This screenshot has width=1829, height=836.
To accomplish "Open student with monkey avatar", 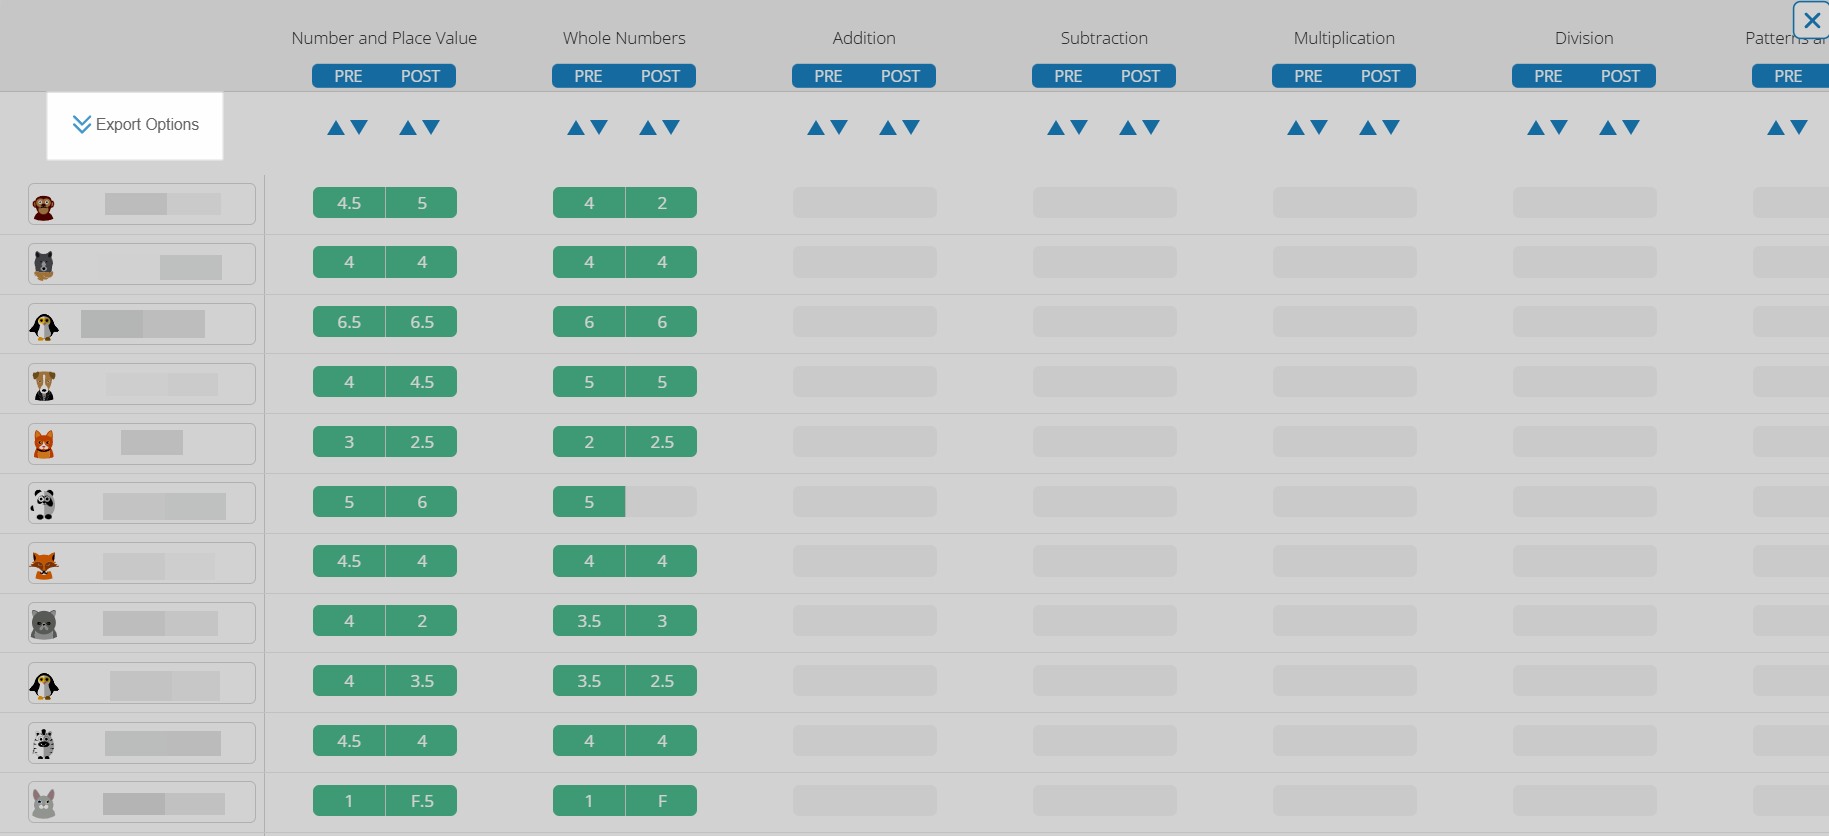I will coord(142,204).
